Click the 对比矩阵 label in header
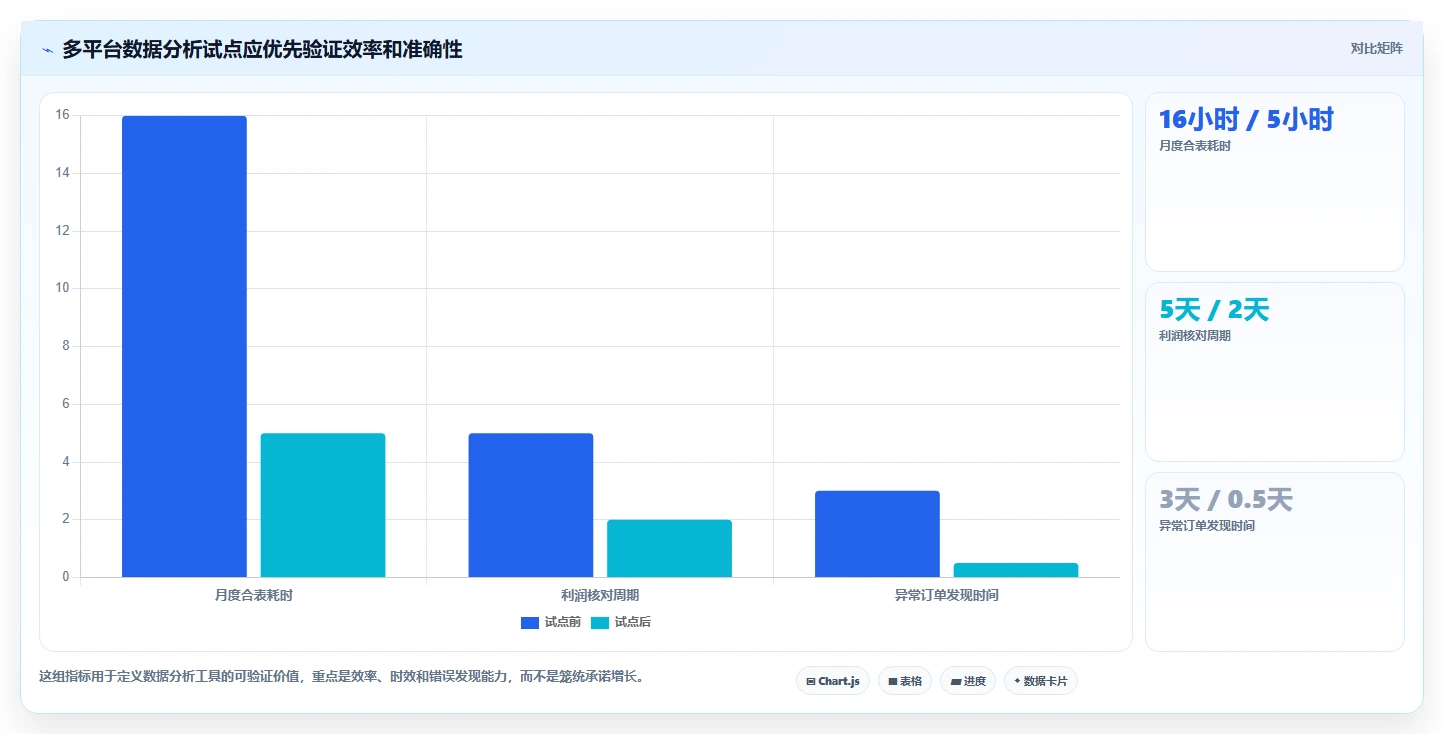Viewport: 1444px width, 734px height. (x=1376, y=48)
